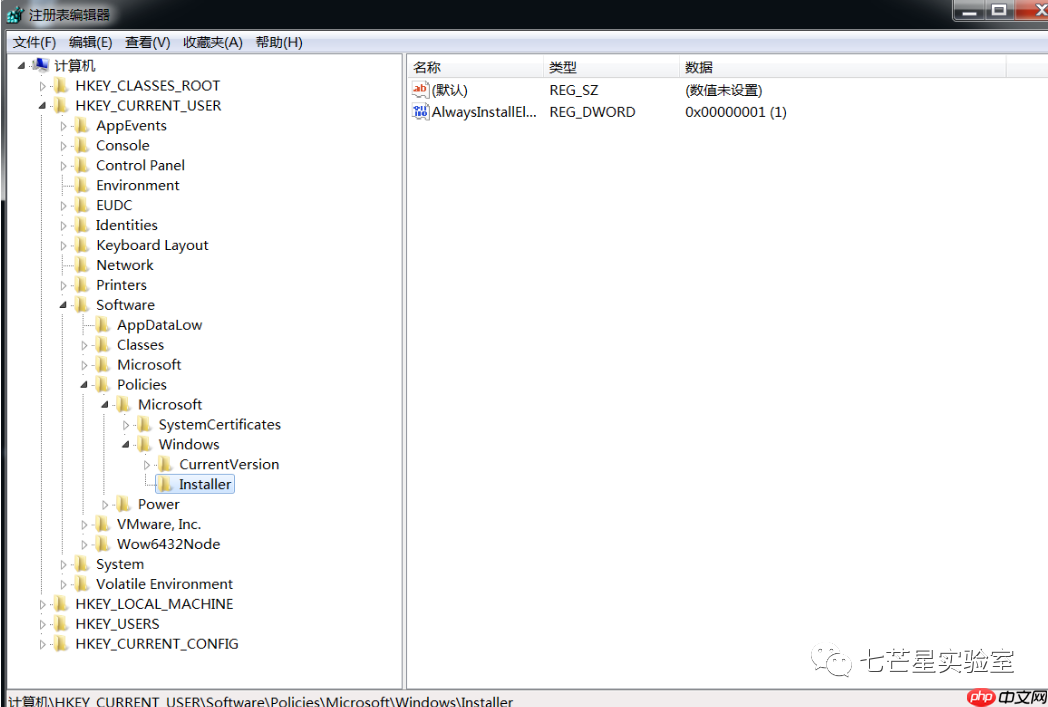This screenshot has width=1048, height=707.
Task: Click the Registry Editor icon in title bar
Action: pos(14,13)
